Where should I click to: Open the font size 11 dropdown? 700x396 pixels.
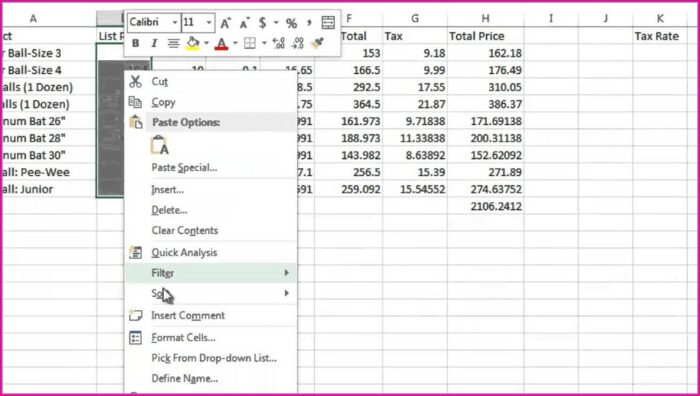click(x=209, y=23)
